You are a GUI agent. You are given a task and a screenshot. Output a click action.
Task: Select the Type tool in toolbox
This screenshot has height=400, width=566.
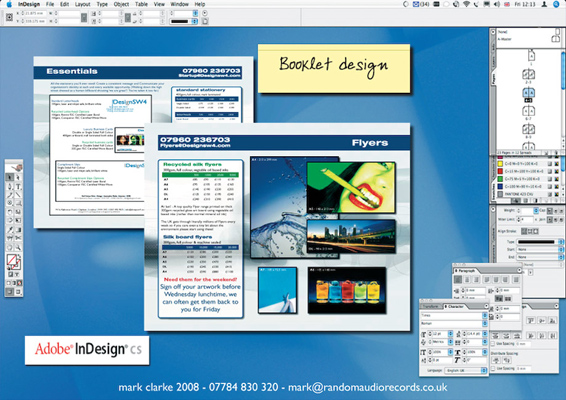(18, 186)
